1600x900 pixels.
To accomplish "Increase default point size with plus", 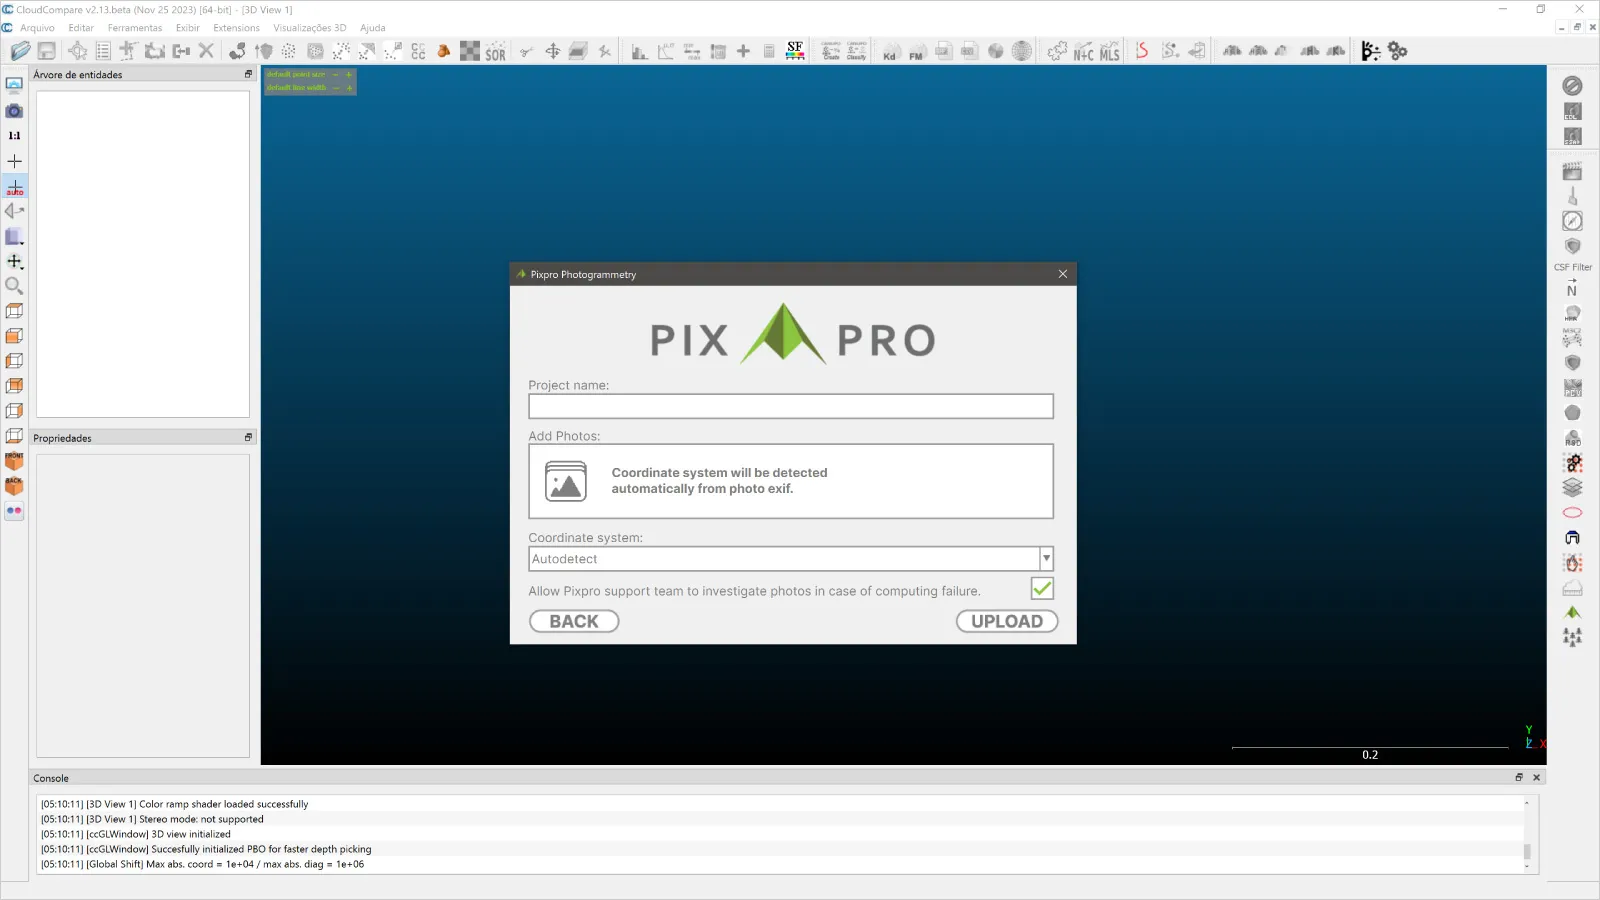I will [349, 75].
